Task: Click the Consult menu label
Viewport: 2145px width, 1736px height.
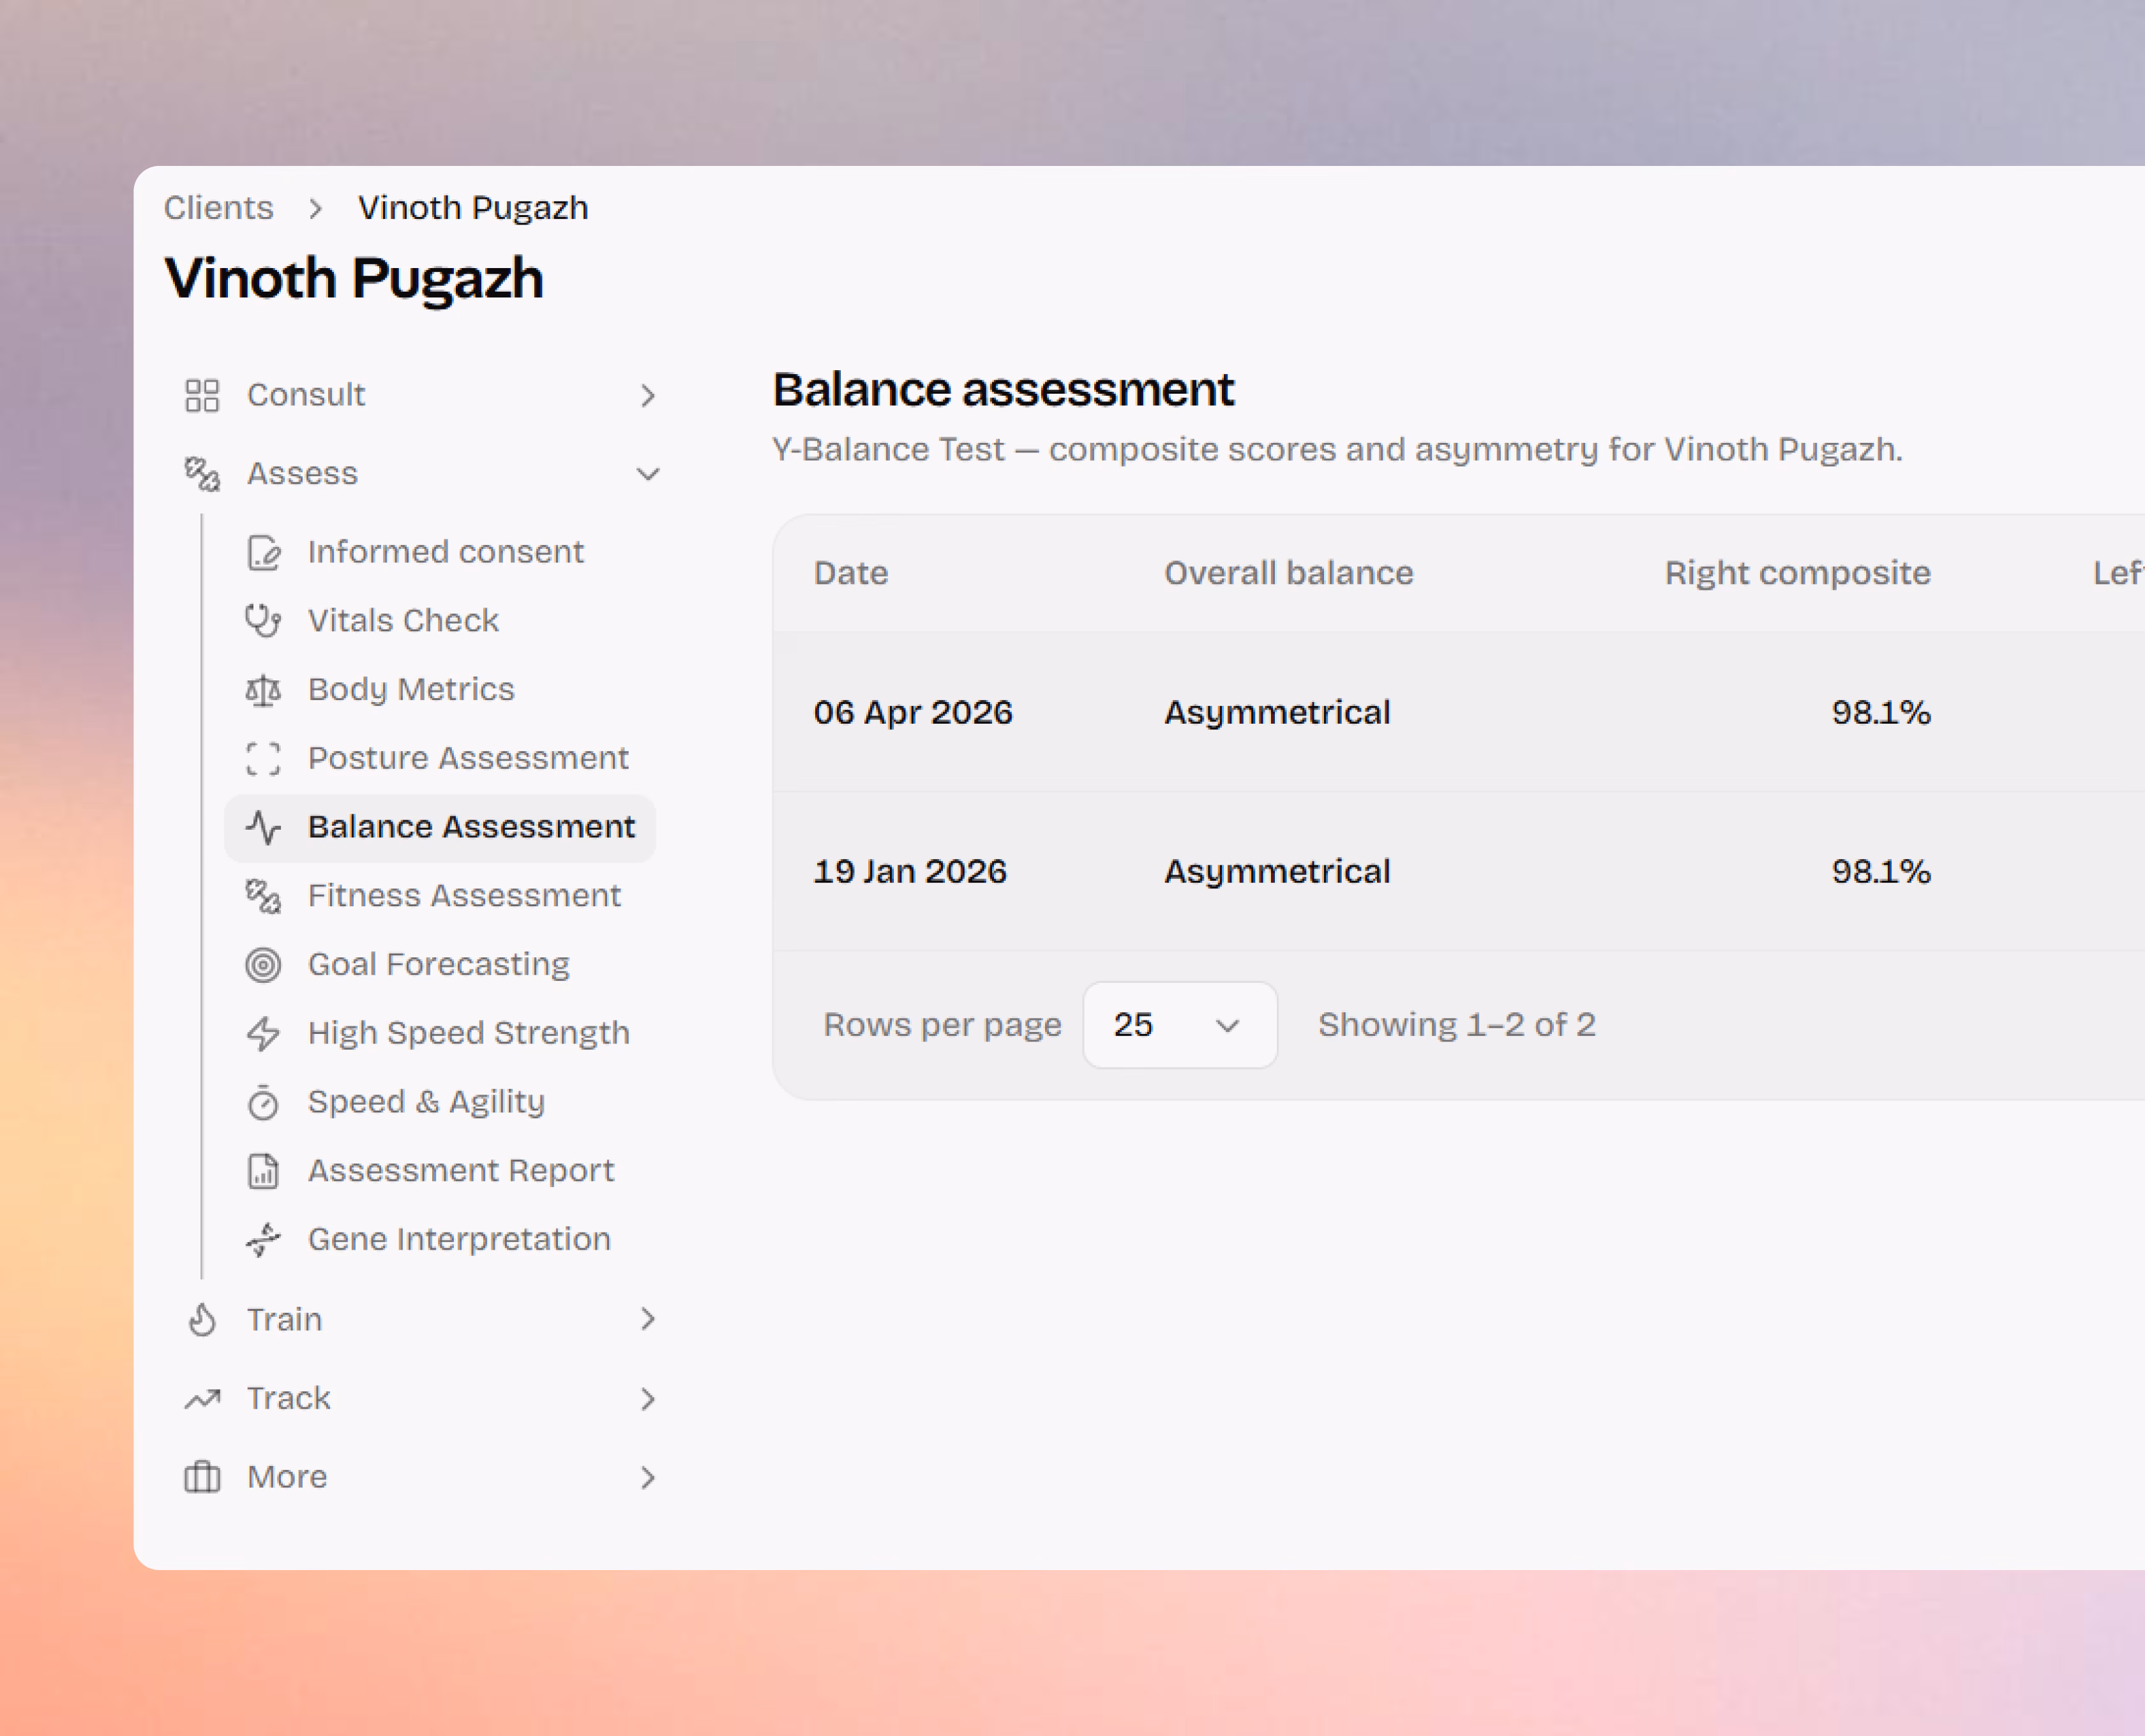Action: tap(306, 395)
